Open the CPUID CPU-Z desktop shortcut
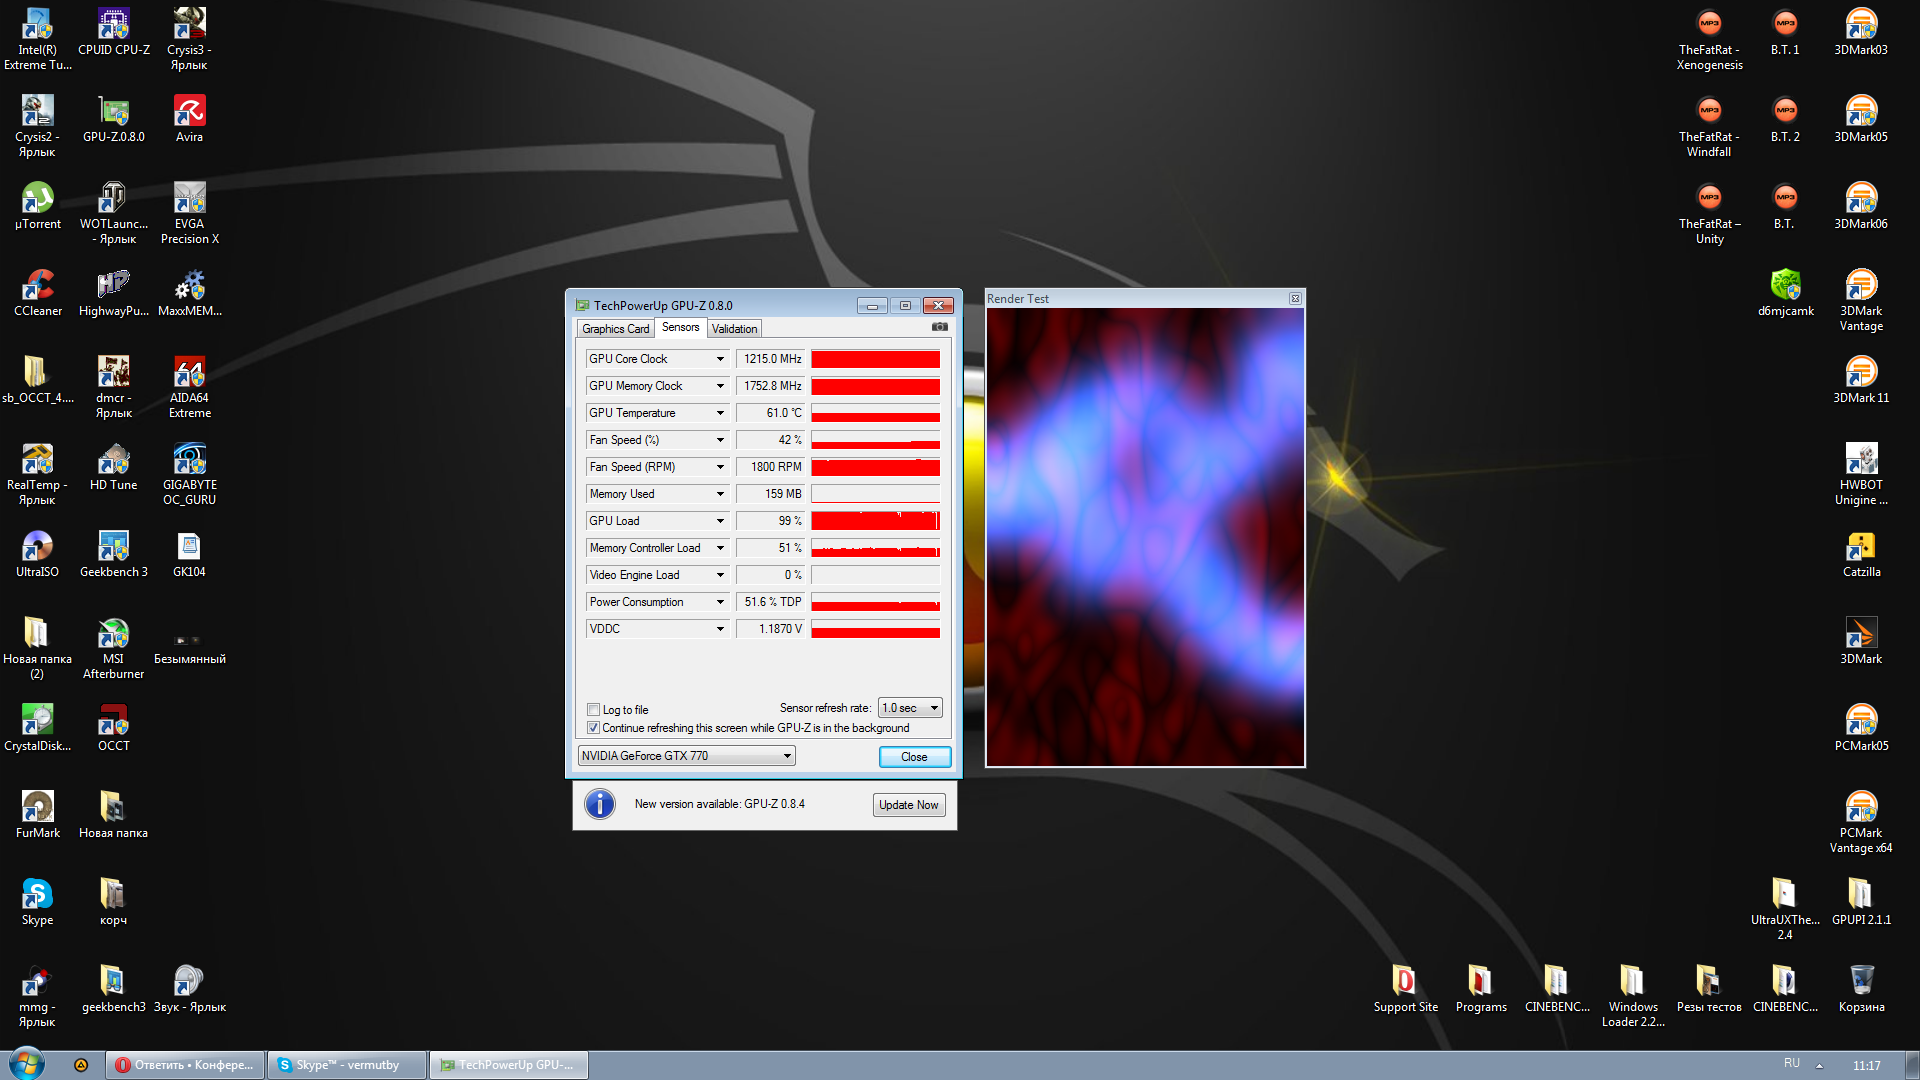This screenshot has height=1080, width=1920. coord(113,25)
